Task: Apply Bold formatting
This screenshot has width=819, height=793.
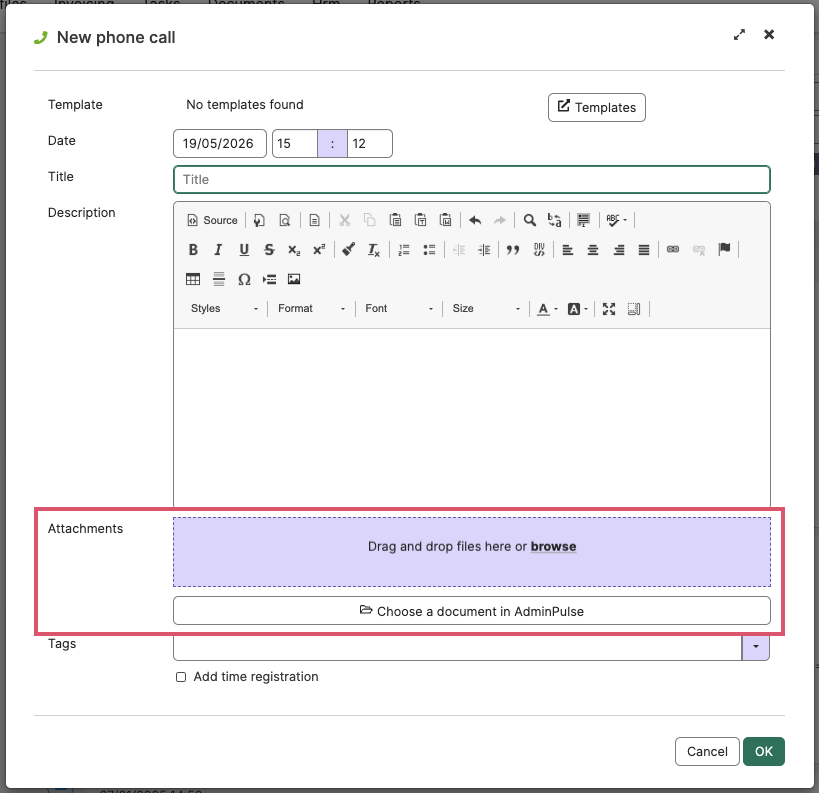Action: click(x=193, y=250)
